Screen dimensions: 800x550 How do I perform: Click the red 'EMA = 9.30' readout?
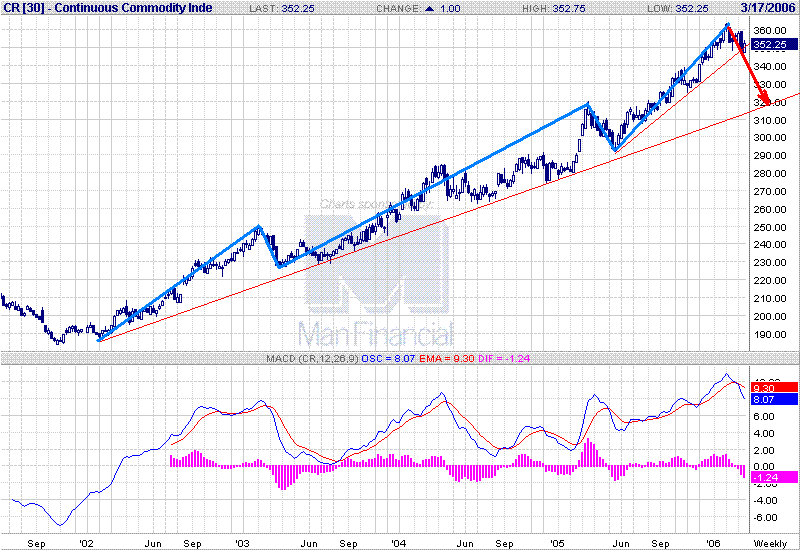pos(446,359)
